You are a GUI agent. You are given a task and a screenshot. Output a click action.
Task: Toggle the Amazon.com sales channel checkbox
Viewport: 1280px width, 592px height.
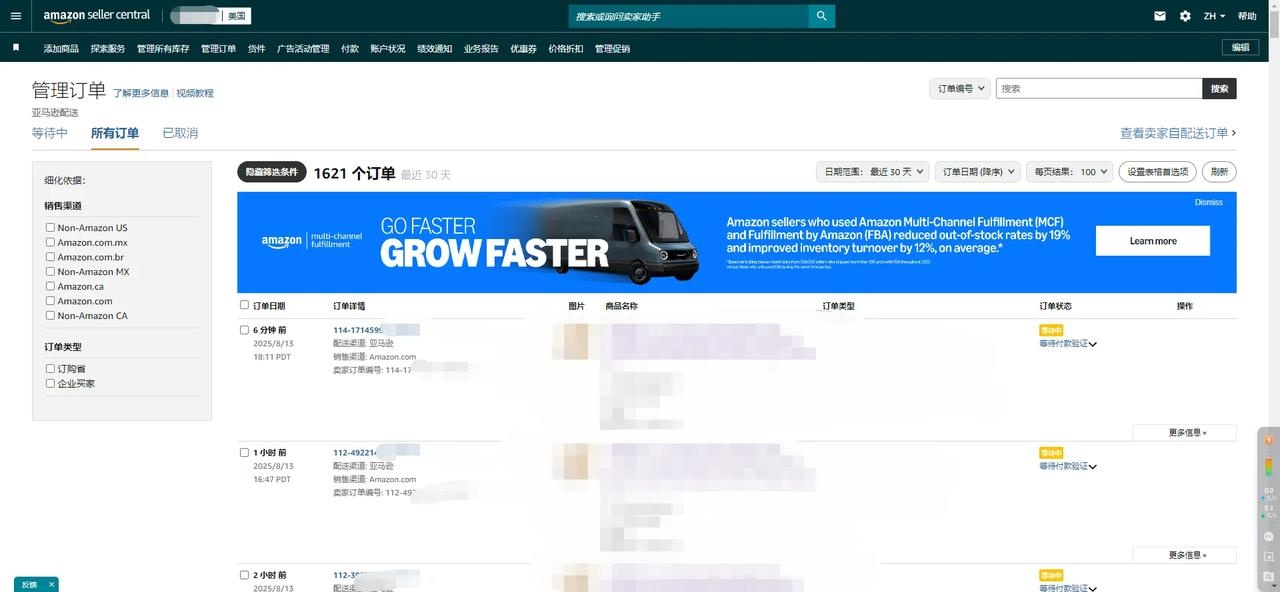coord(50,300)
